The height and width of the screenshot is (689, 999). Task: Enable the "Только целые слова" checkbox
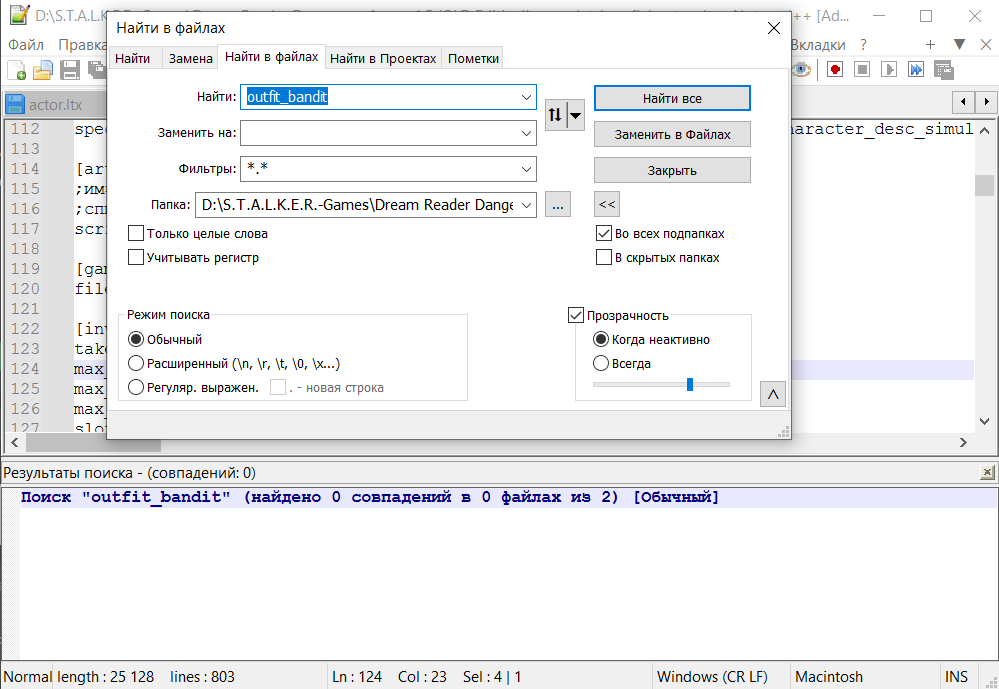[x=136, y=234]
